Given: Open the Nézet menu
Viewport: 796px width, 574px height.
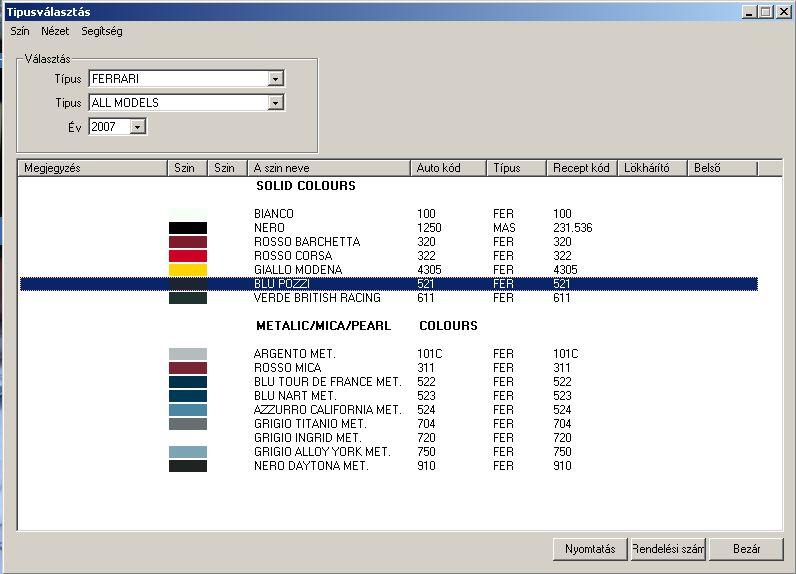Looking at the screenshot, I should [55, 31].
